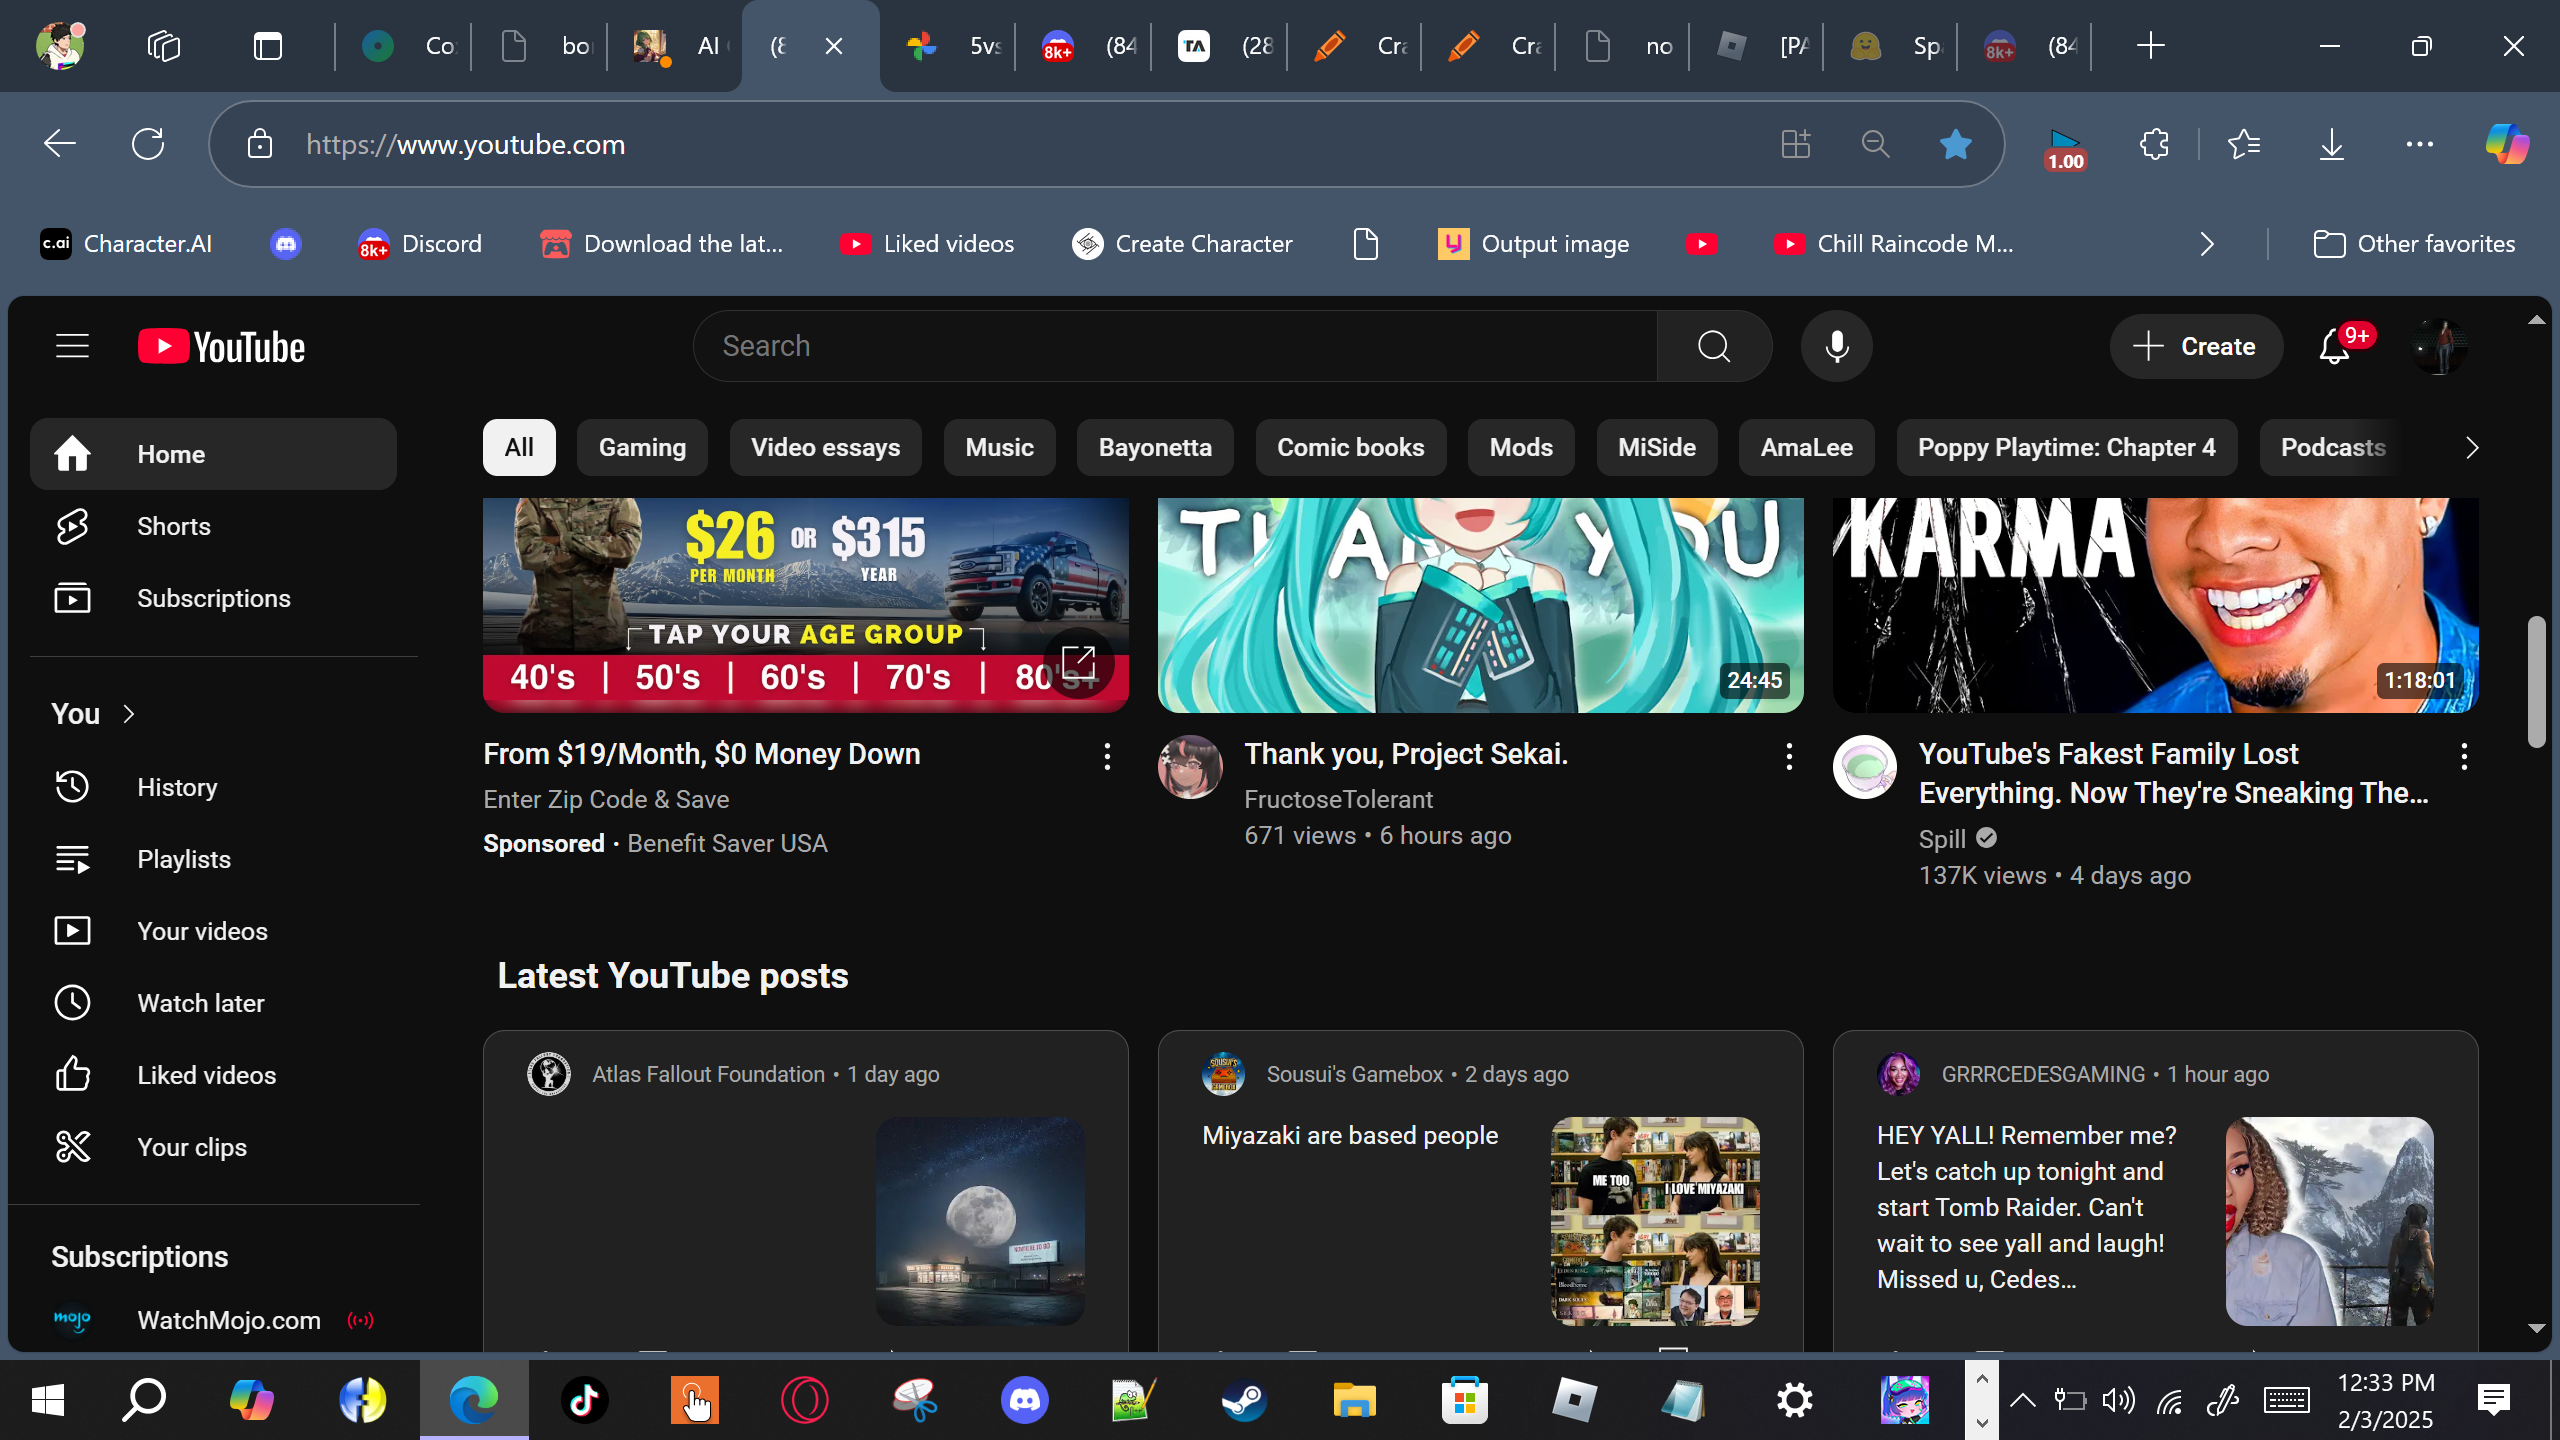
Task: Open the browser zoom magnifier icon
Action: pos(1875,144)
